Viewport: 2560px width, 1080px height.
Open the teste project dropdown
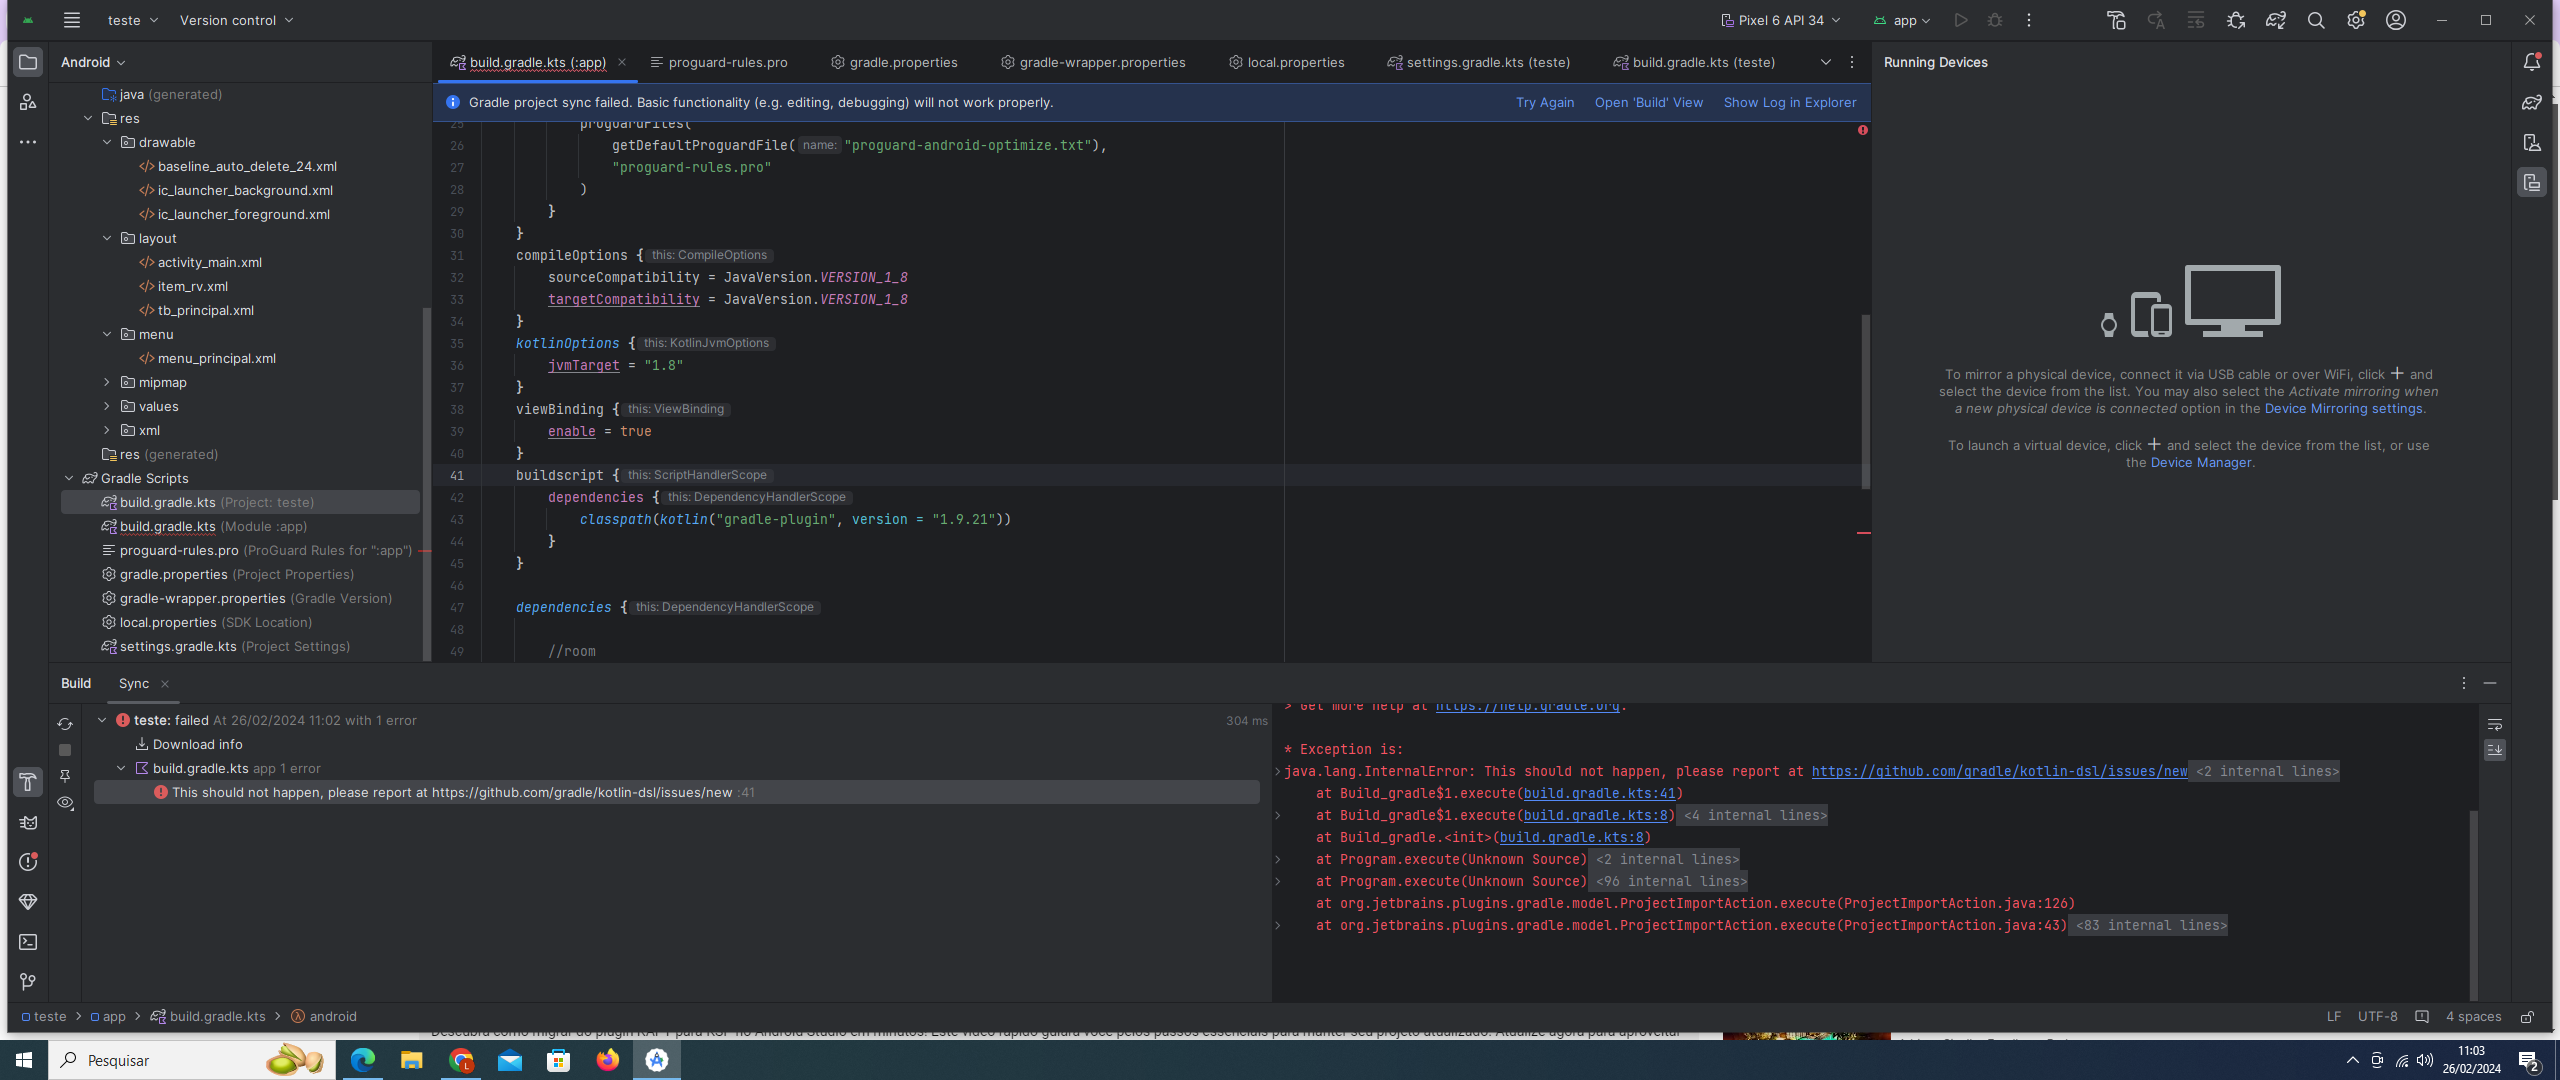click(133, 20)
